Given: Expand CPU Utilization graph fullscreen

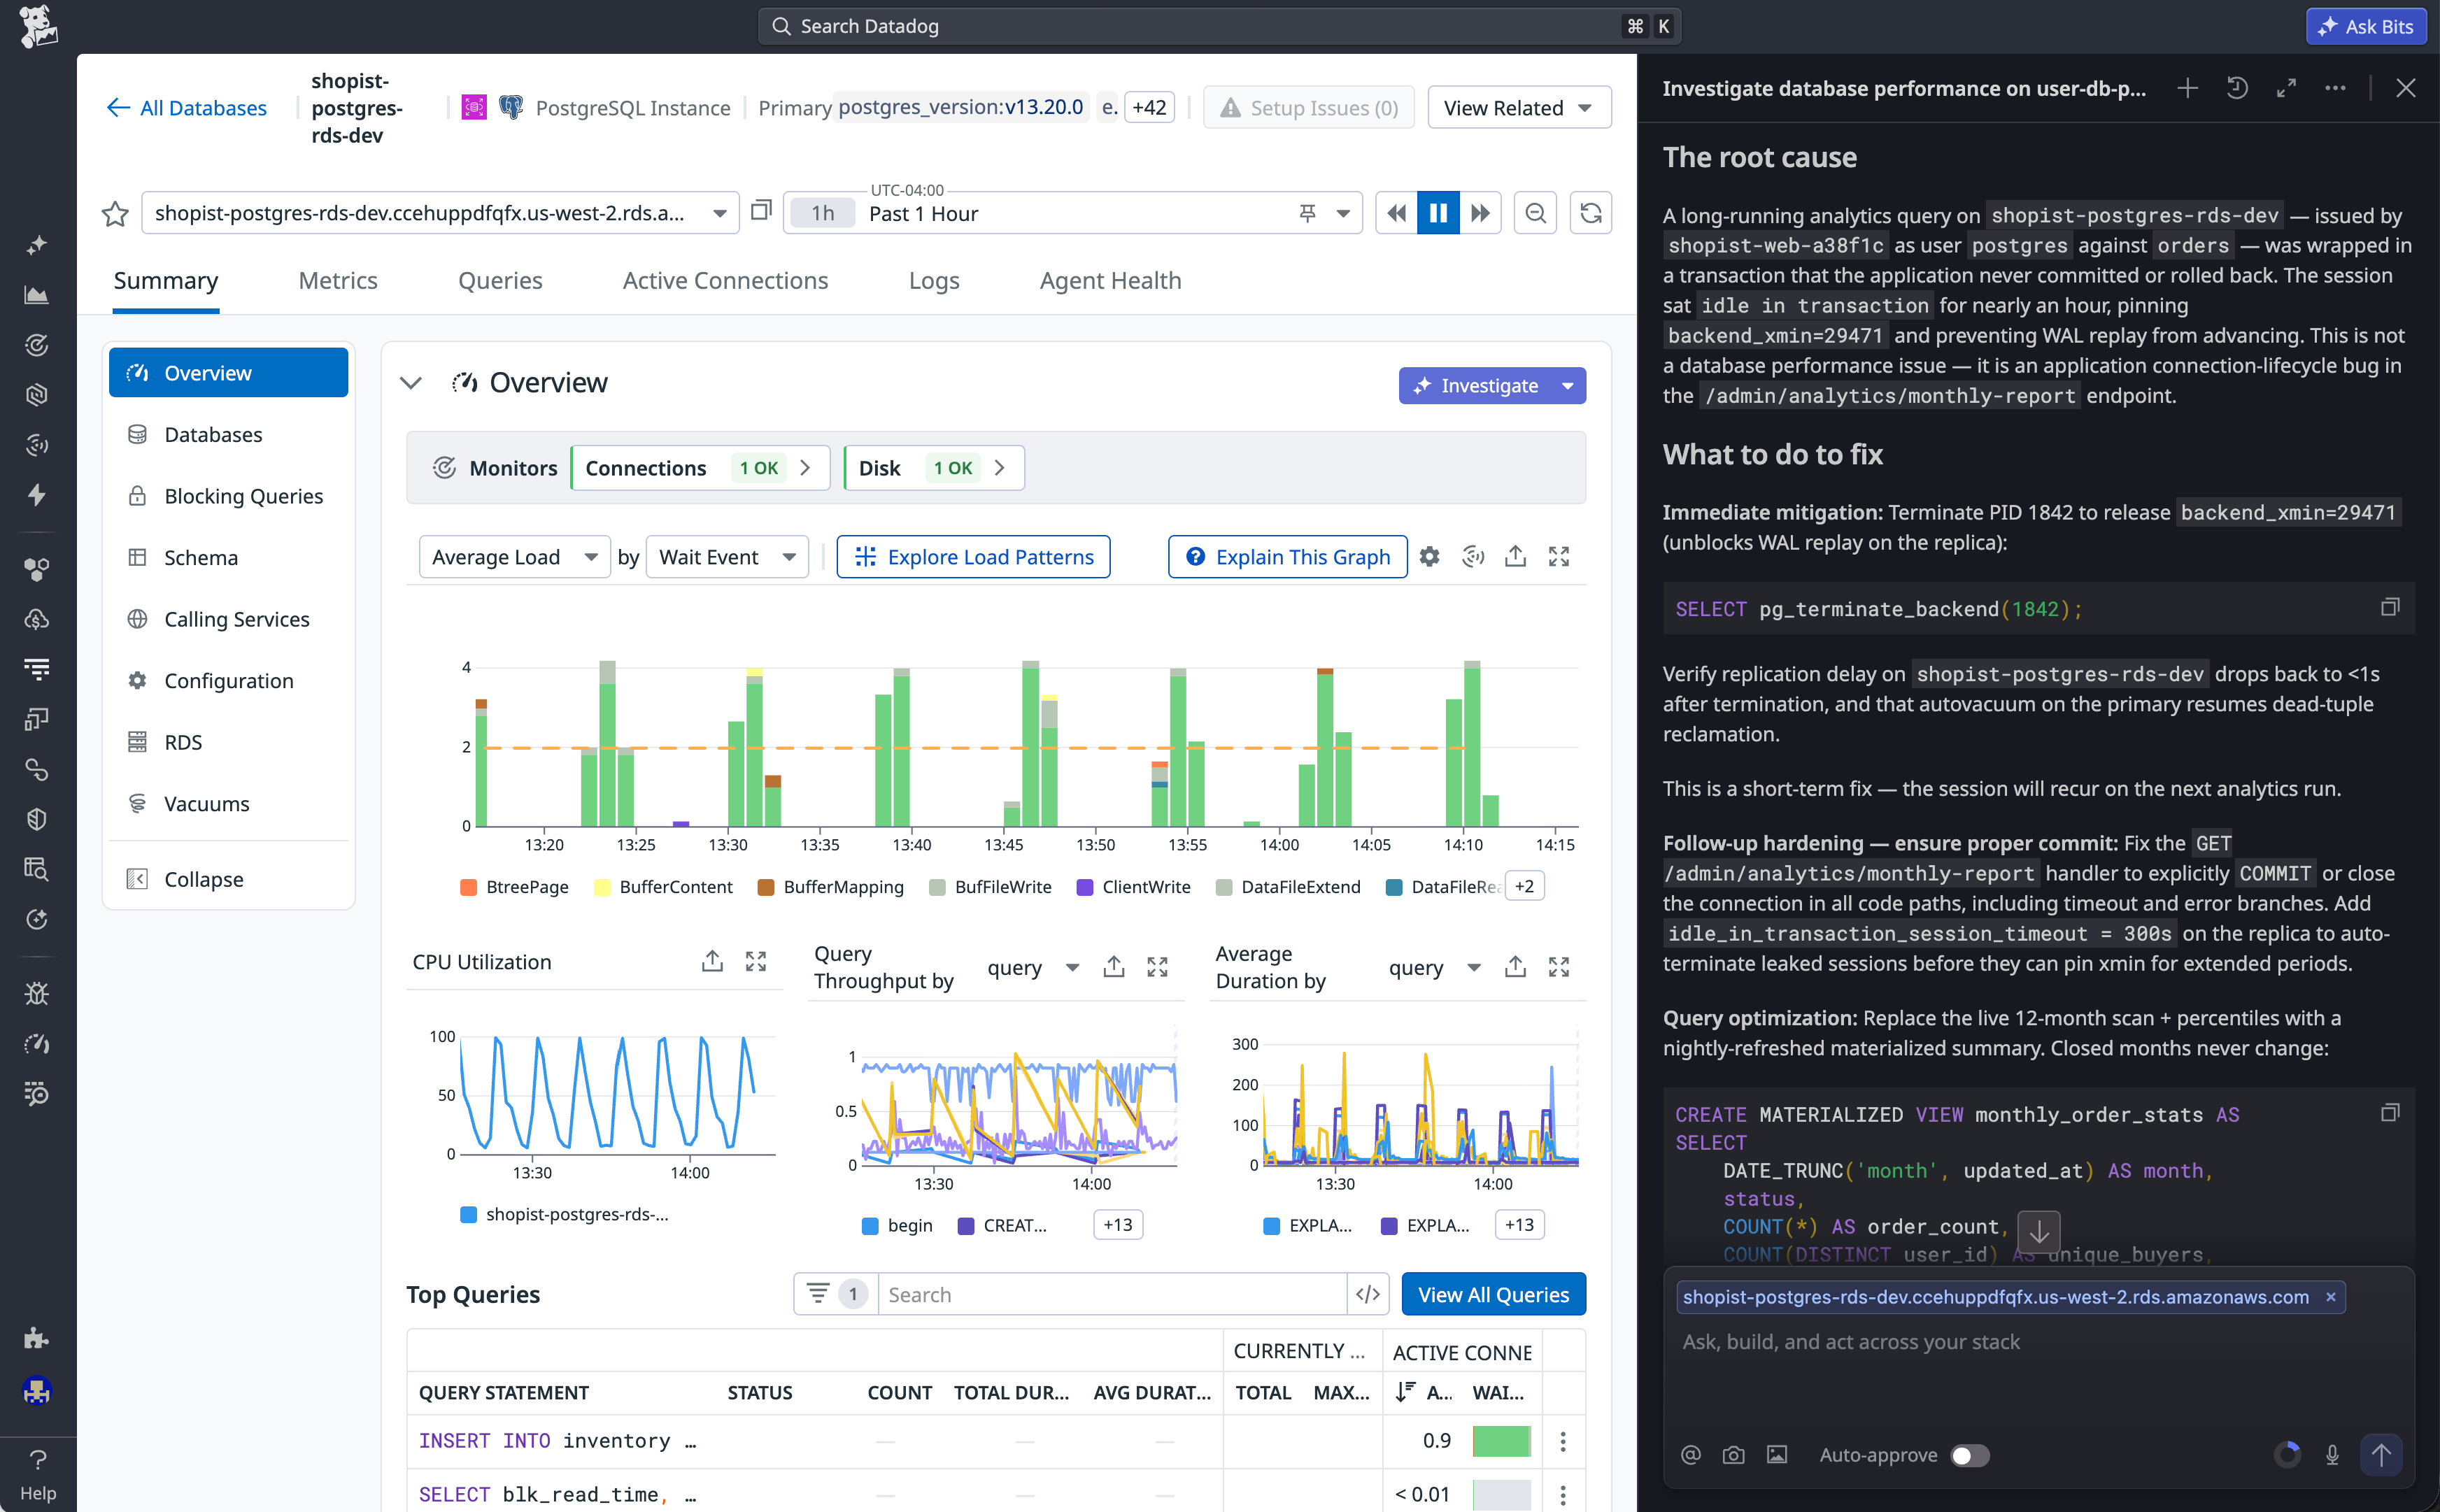Looking at the screenshot, I should 756,962.
